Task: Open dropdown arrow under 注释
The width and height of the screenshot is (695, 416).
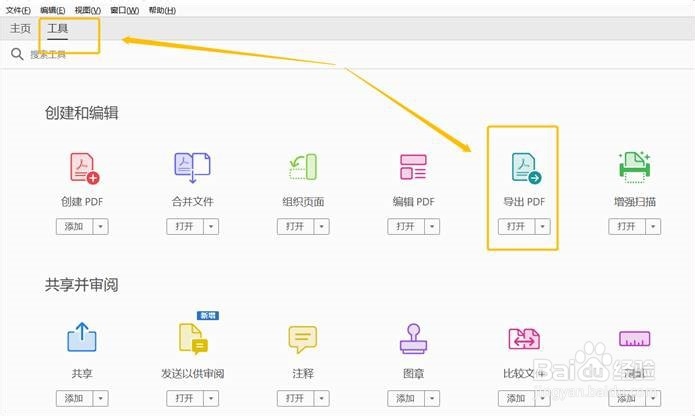Action: [321, 398]
